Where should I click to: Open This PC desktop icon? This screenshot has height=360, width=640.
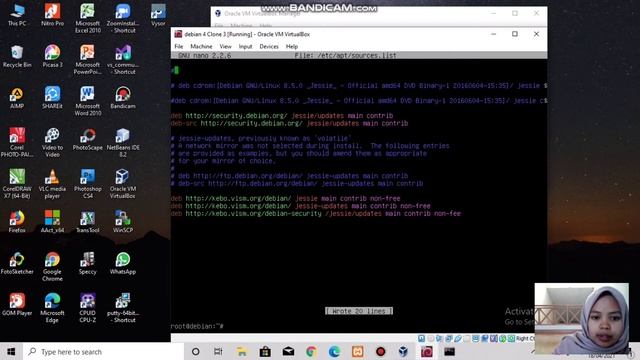coord(17,15)
